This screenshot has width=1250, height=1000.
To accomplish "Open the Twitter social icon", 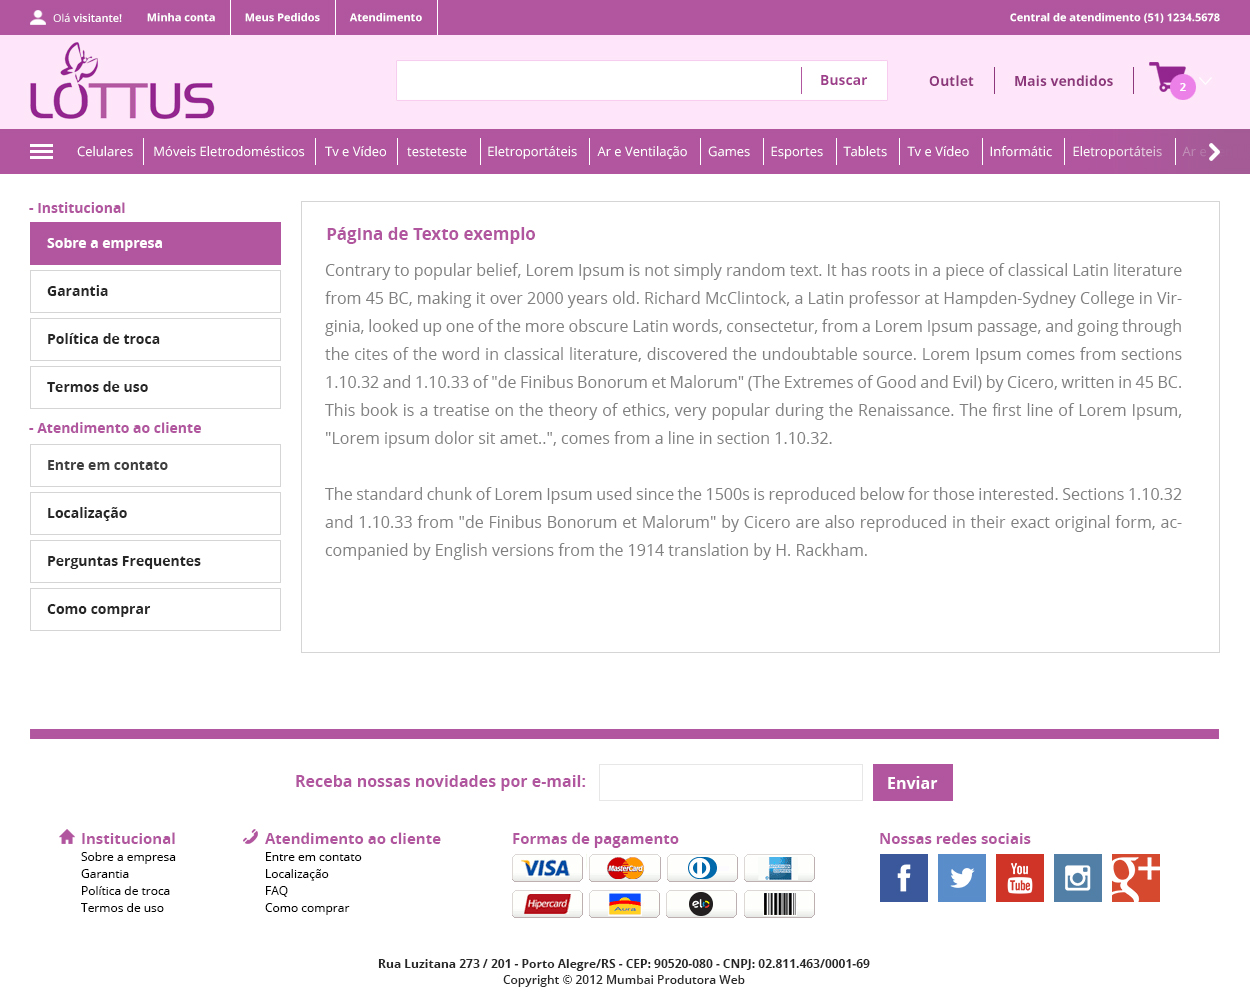I will [961, 878].
